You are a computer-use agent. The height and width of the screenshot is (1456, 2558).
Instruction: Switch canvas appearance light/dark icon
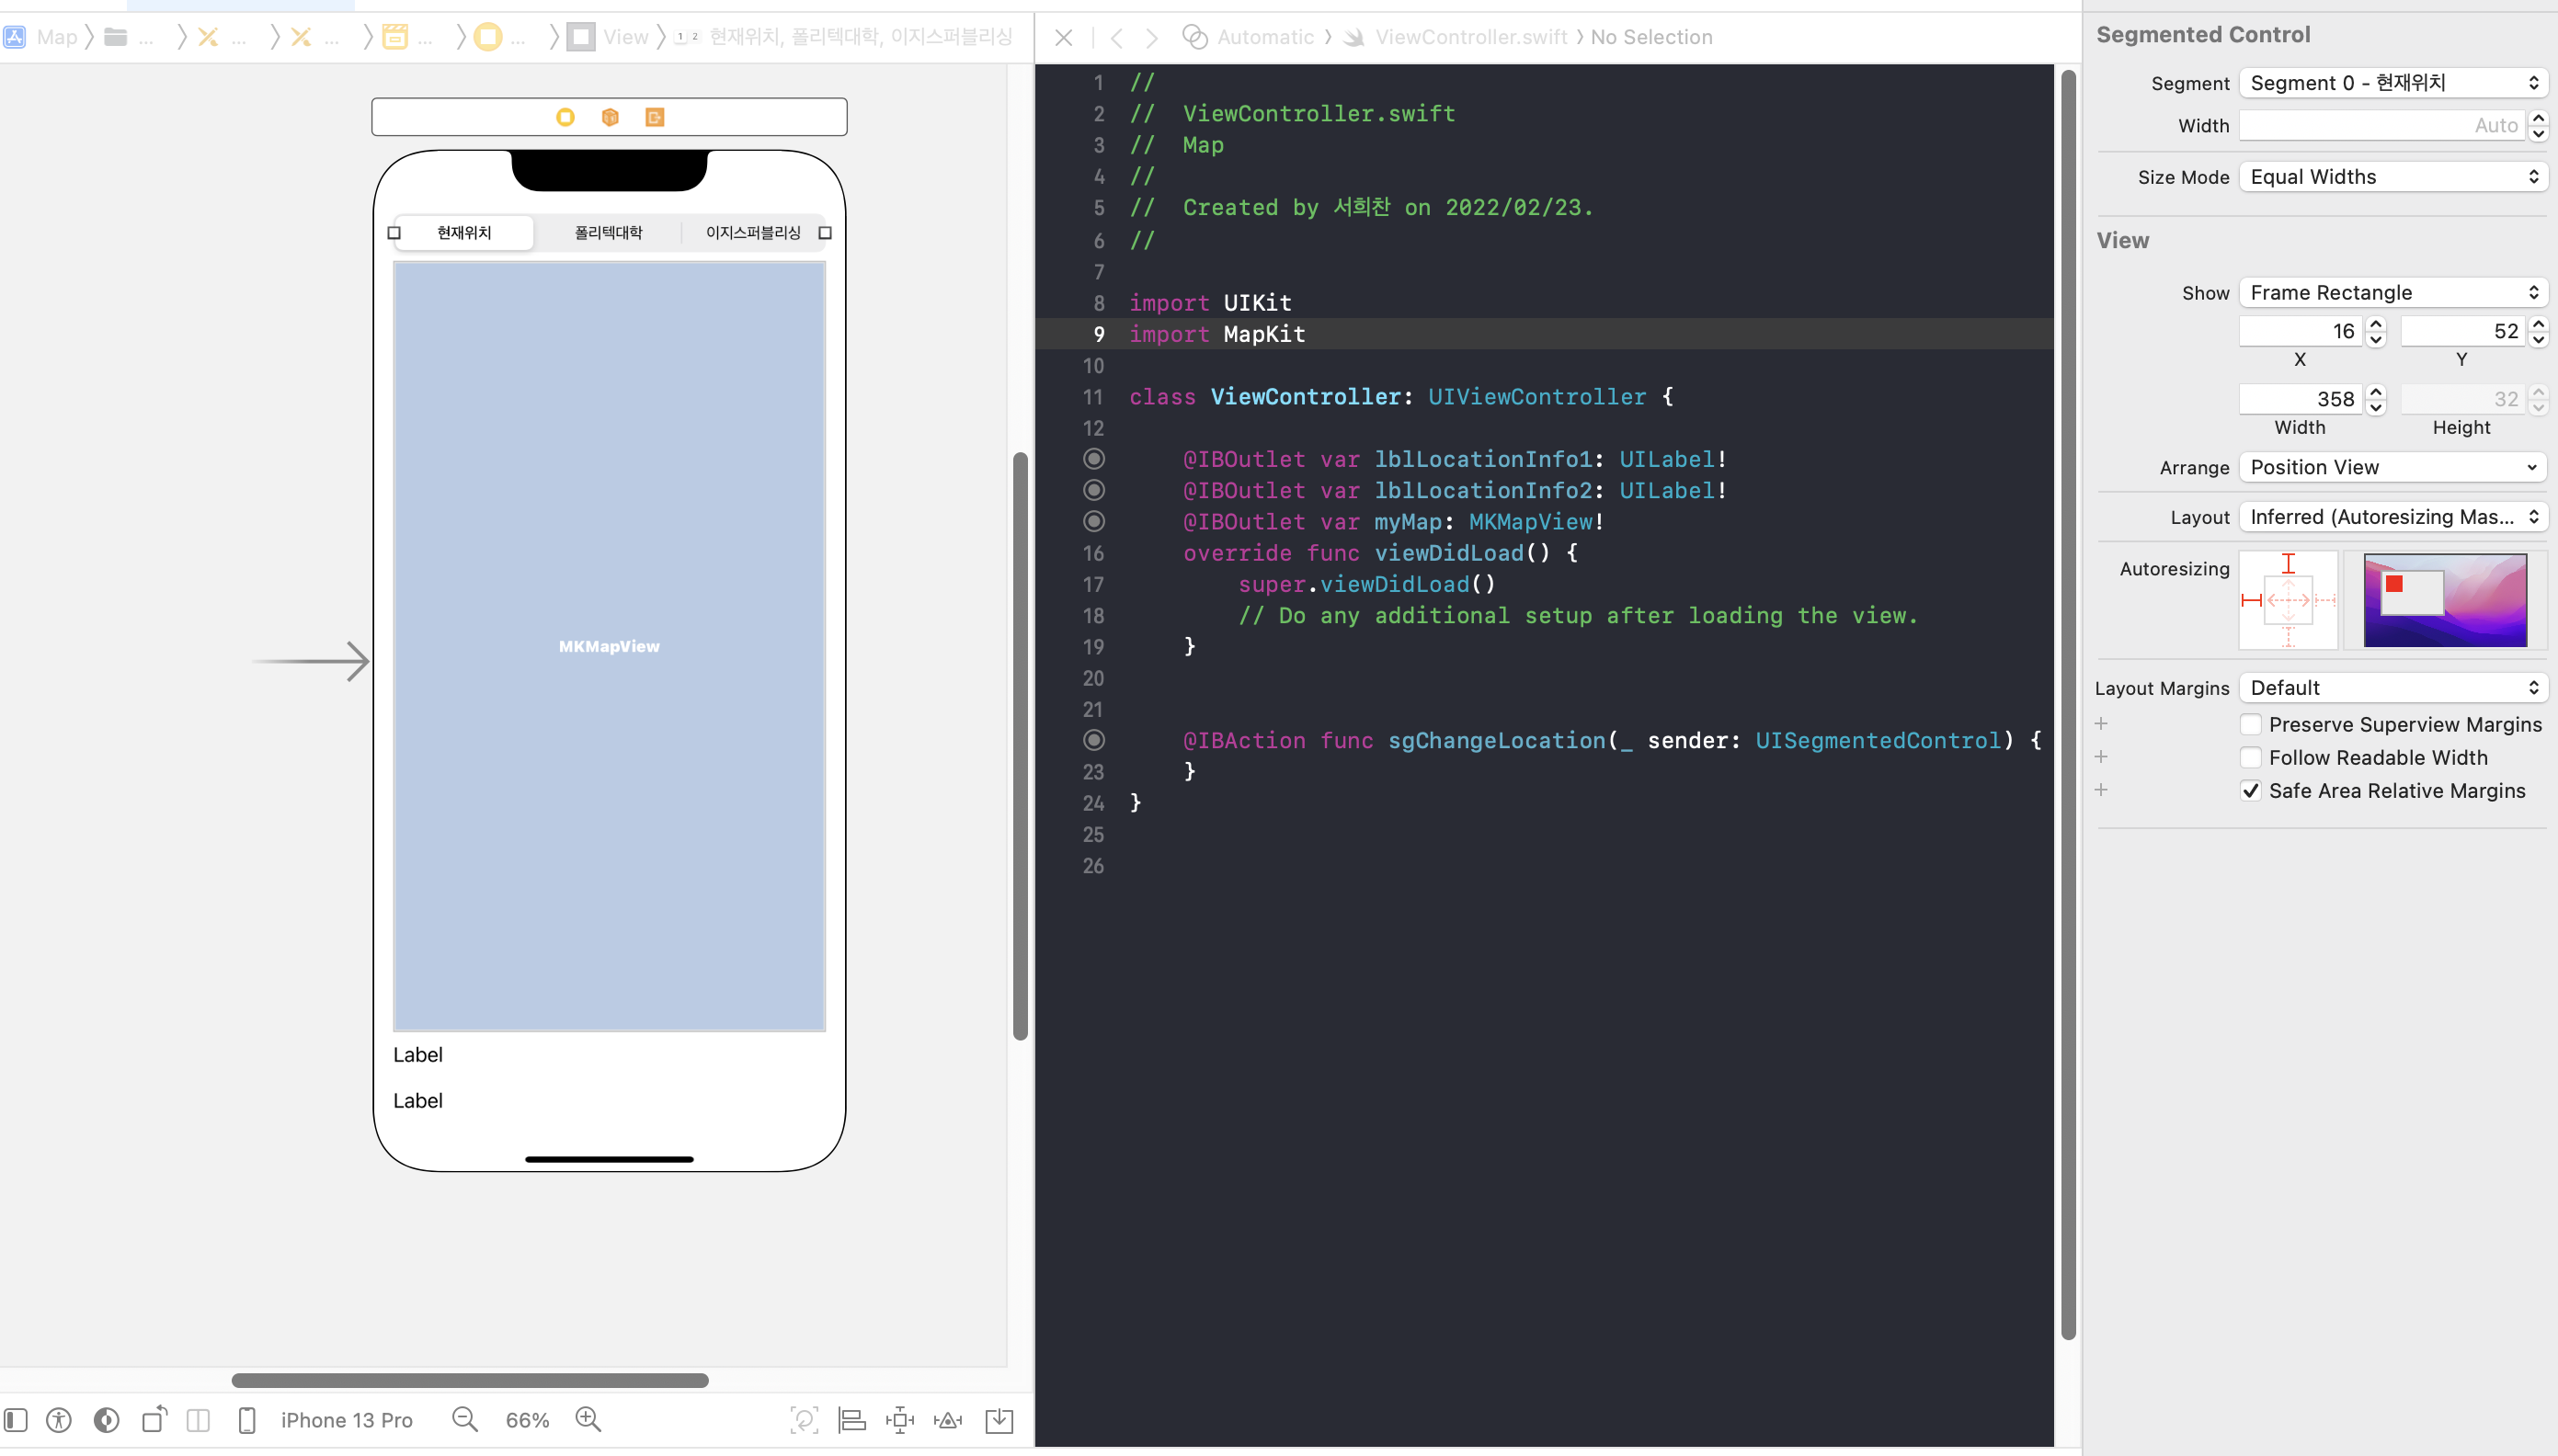point(106,1420)
